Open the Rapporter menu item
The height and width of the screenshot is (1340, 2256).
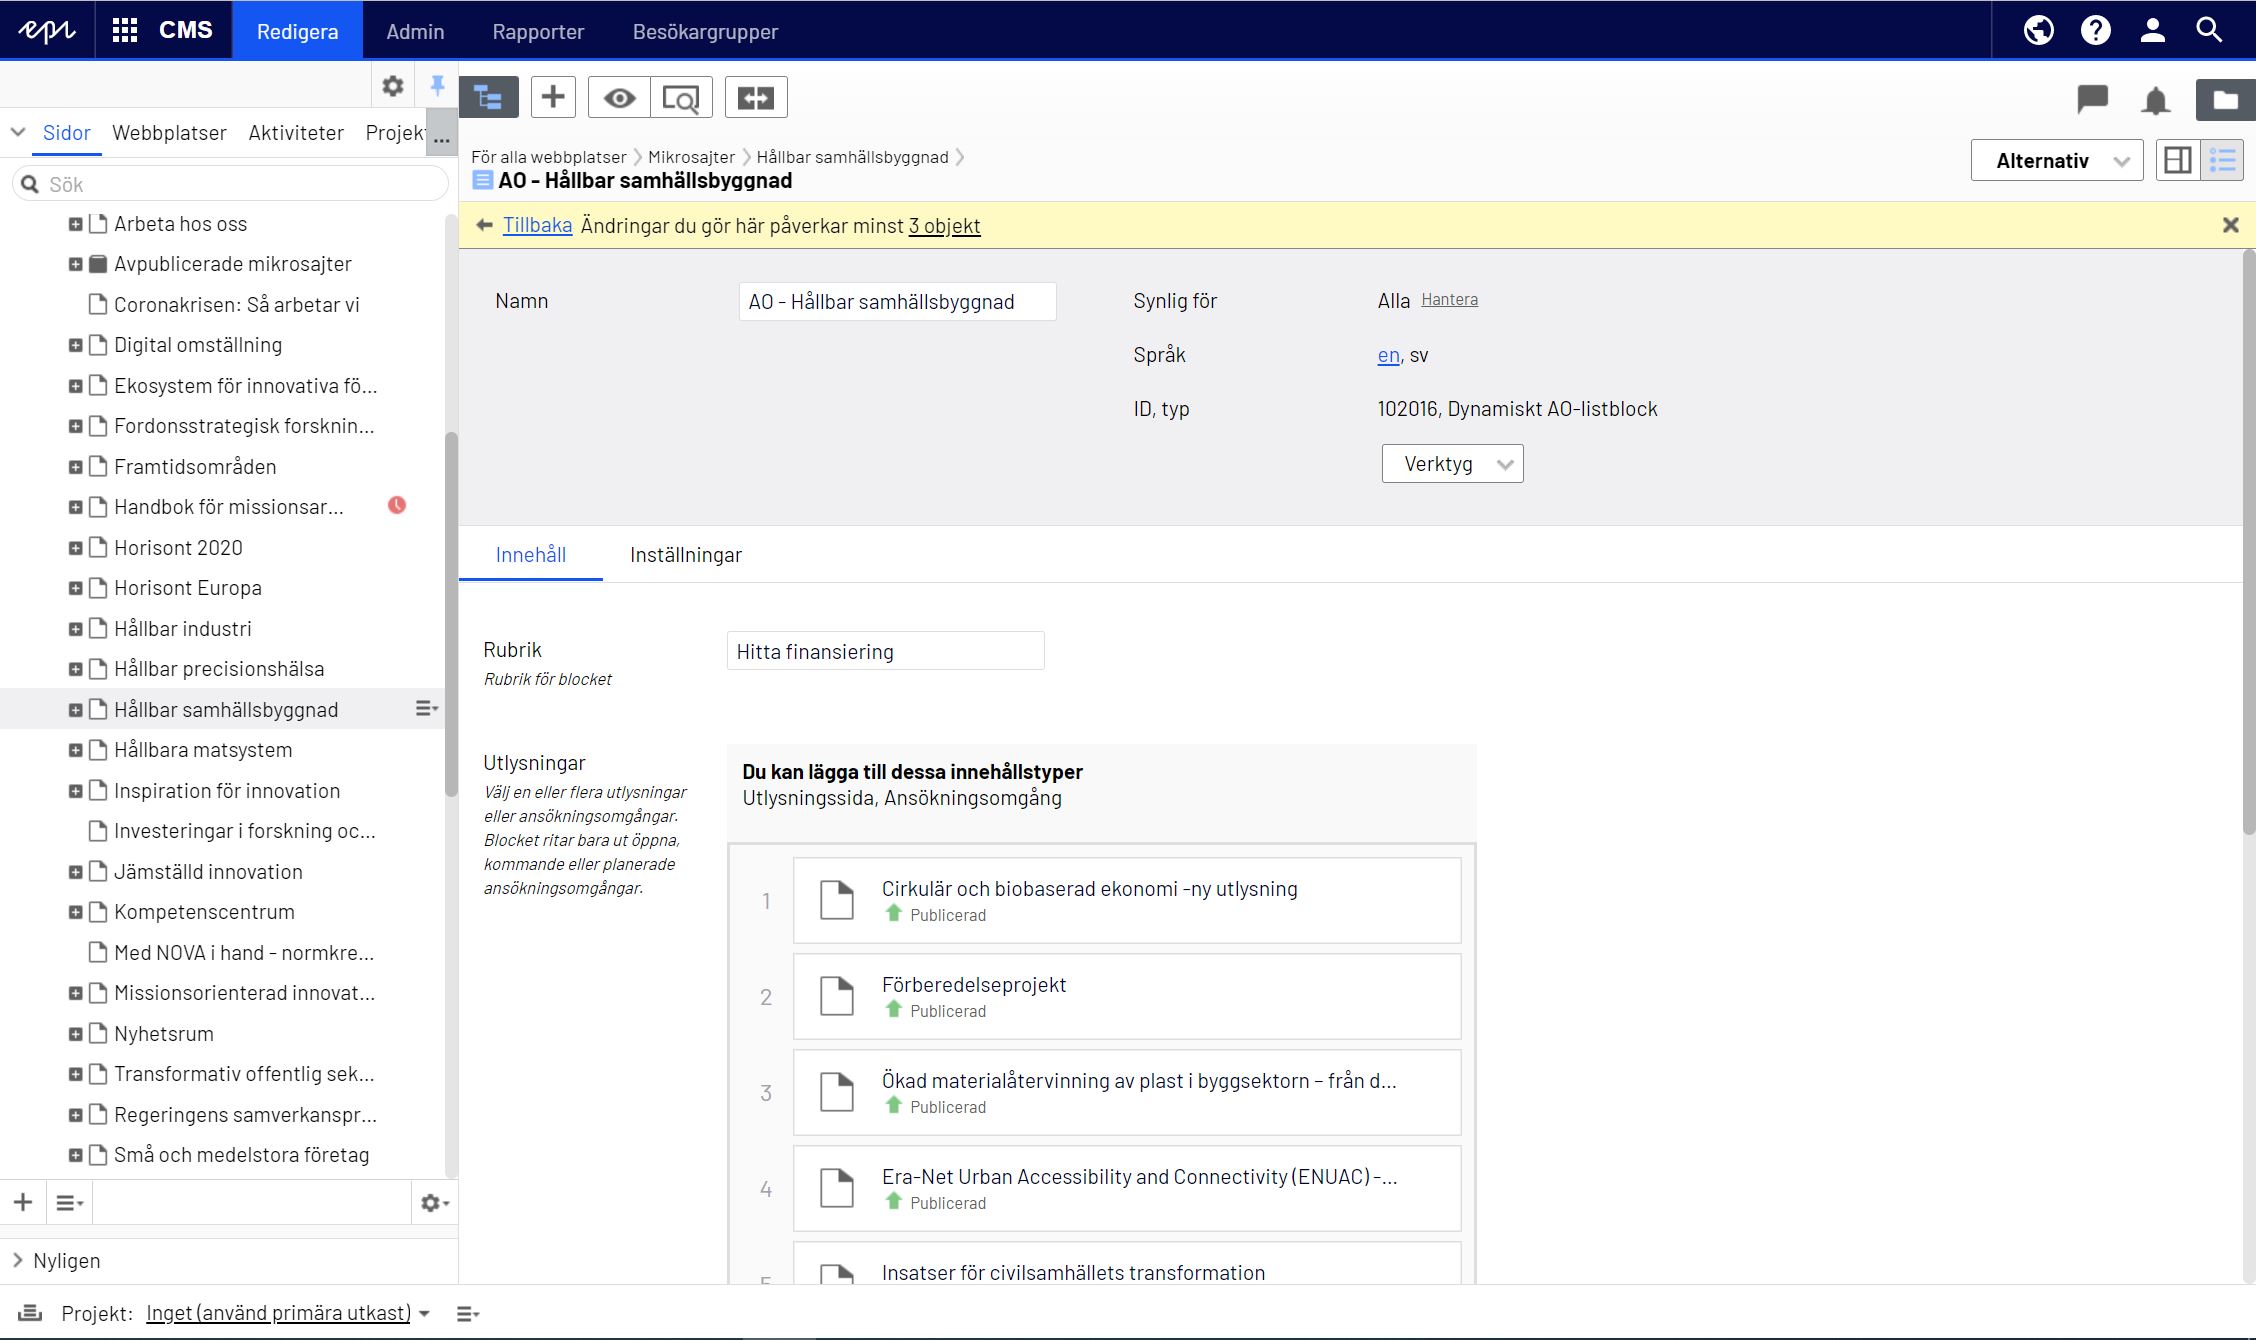[x=538, y=31]
